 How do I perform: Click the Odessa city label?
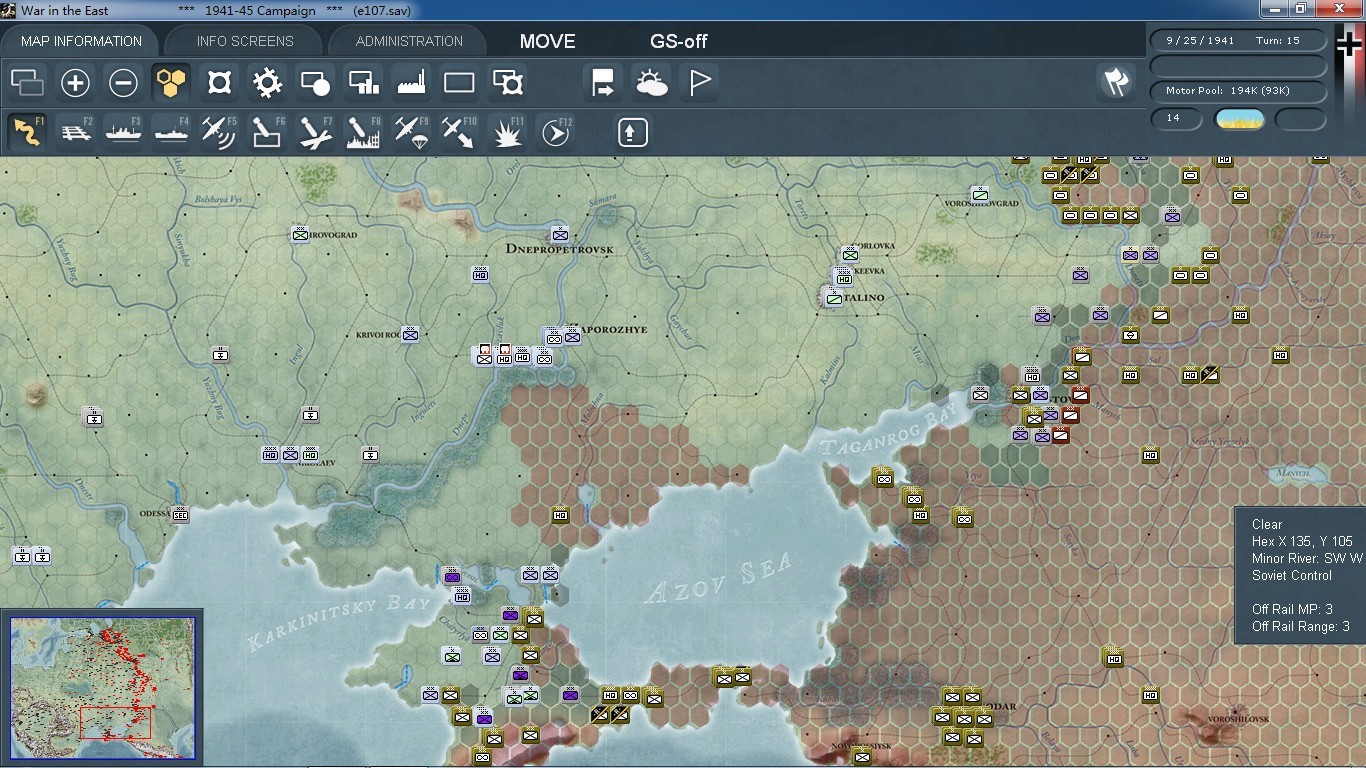tap(155, 513)
